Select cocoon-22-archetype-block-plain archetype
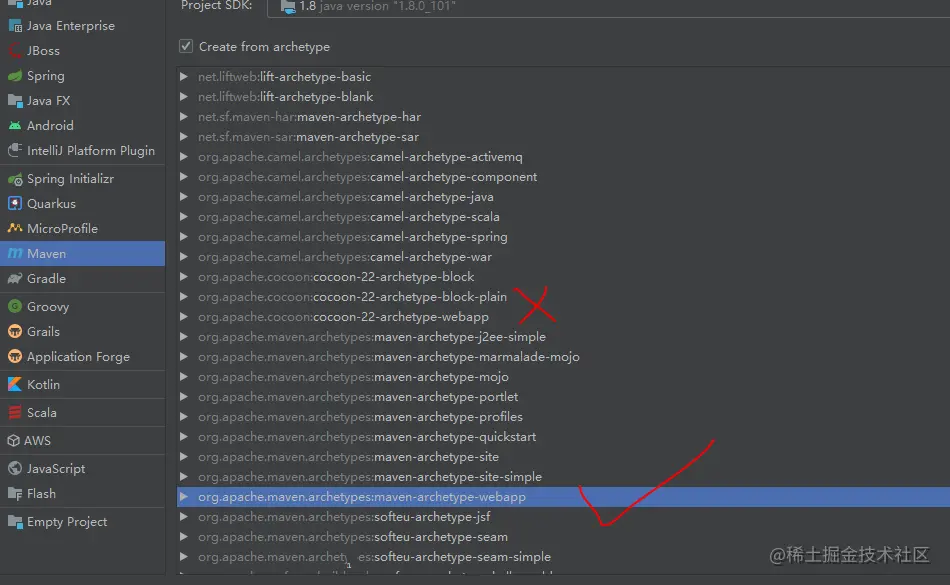 point(352,297)
